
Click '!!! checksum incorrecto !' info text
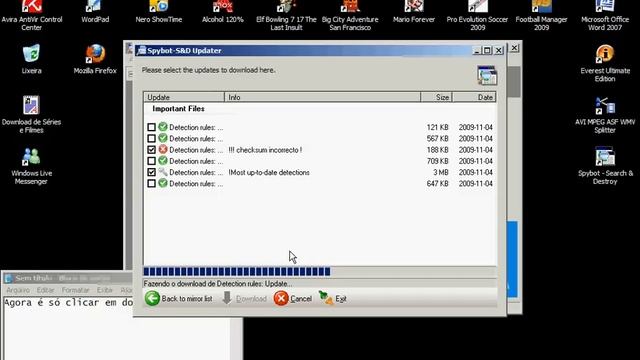pyautogui.click(x=265, y=150)
